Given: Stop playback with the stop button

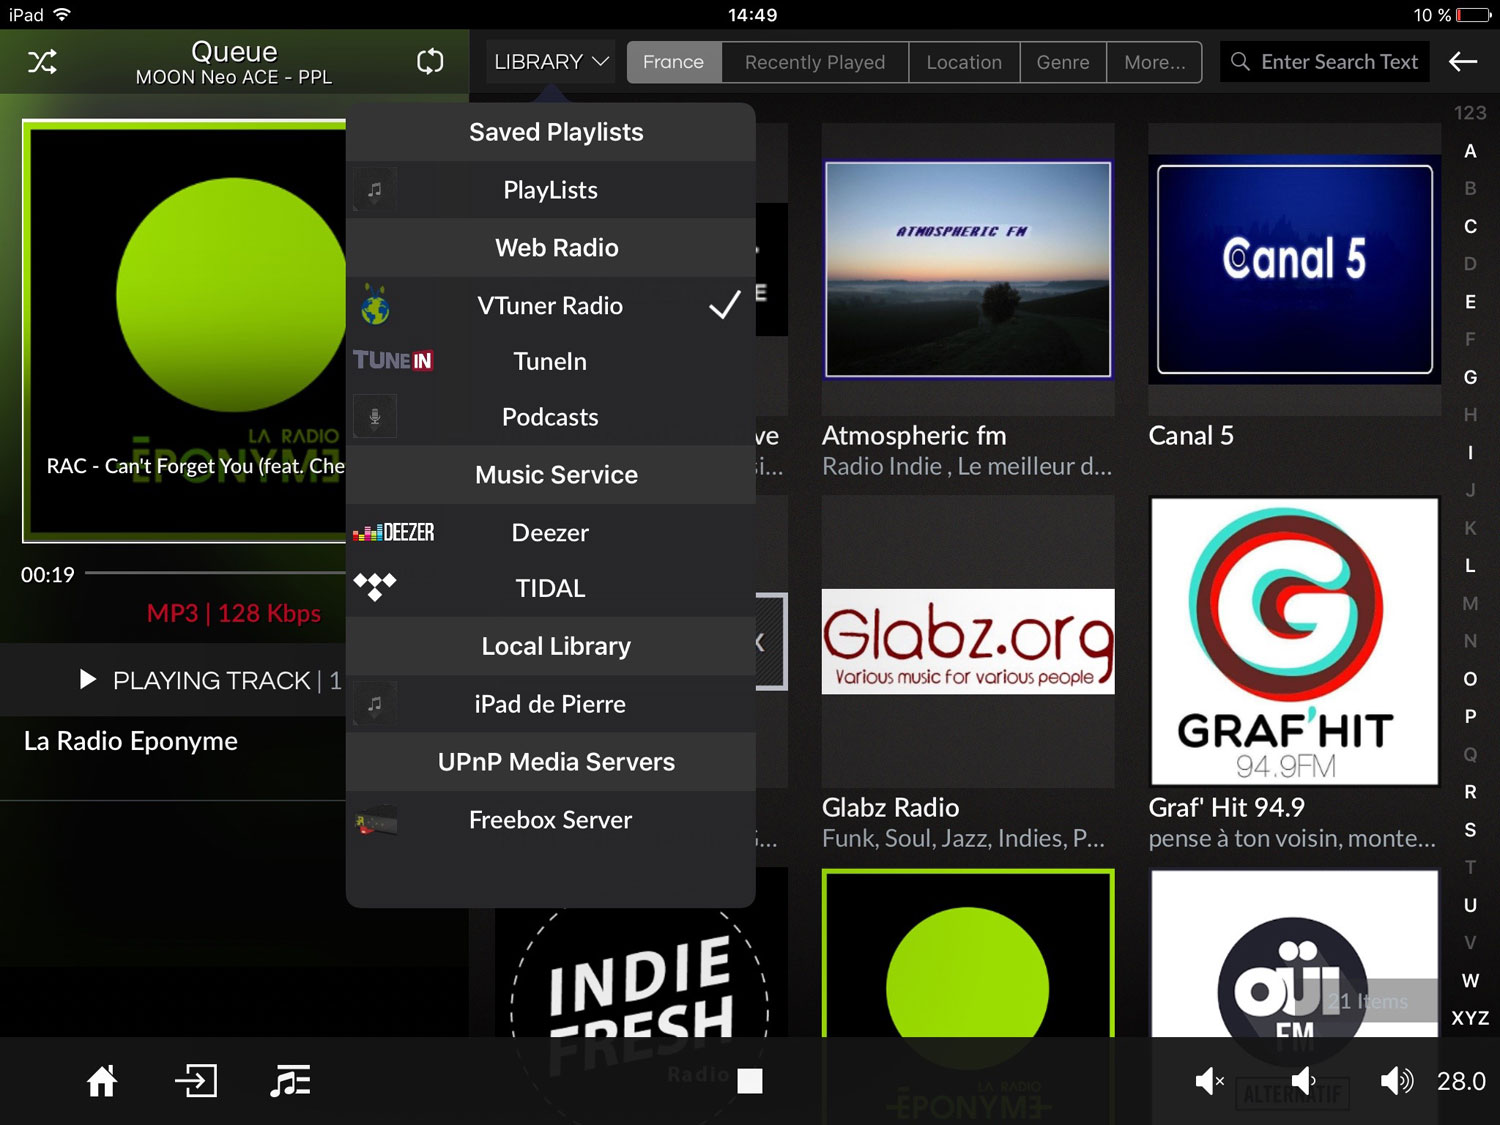Looking at the screenshot, I should coord(750,1081).
